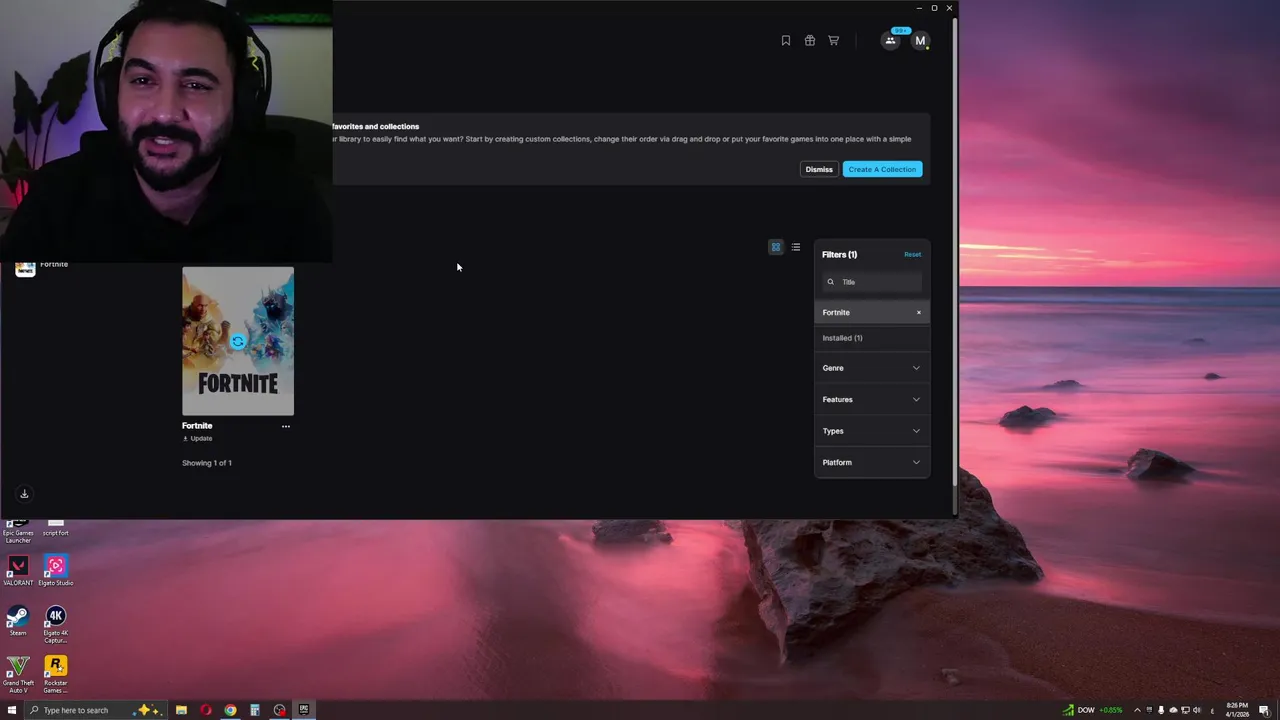Image resolution: width=1280 pixels, height=720 pixels.
Task: Switch library to list view
Action: click(x=796, y=247)
